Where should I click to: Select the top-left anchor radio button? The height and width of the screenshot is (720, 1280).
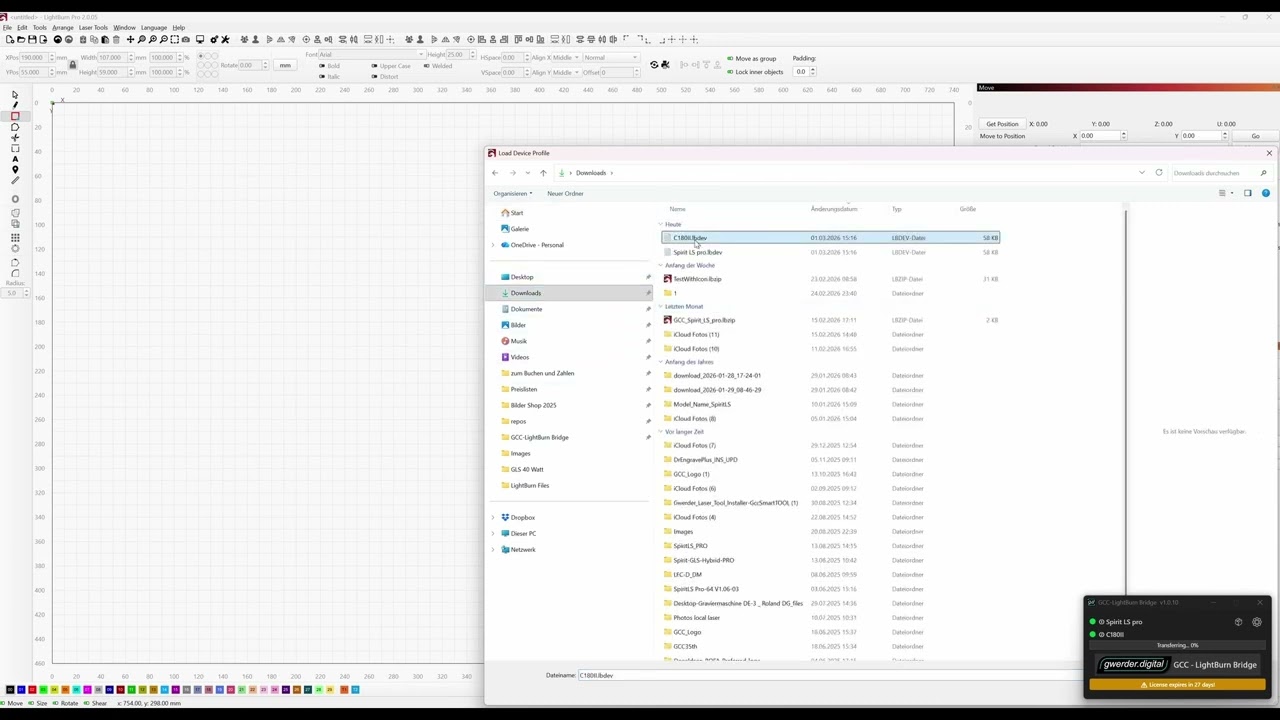pyautogui.click(x=201, y=57)
